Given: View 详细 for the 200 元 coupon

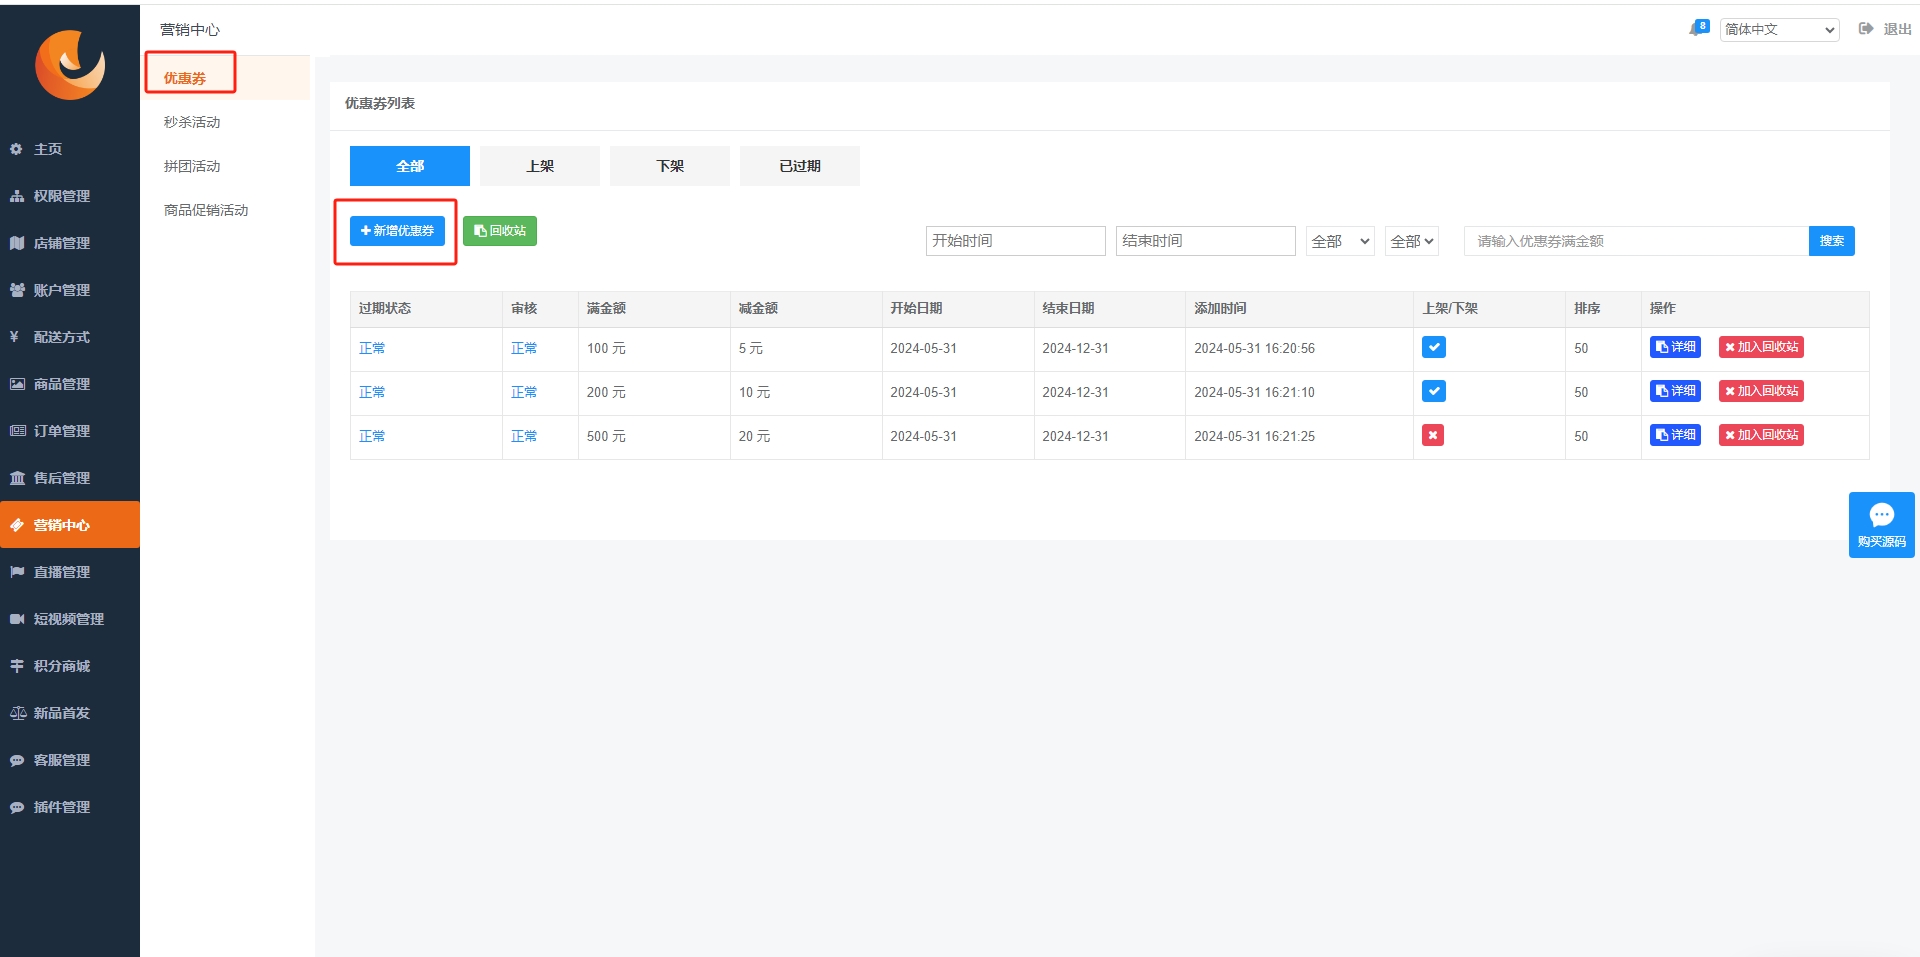Looking at the screenshot, I should [1675, 391].
